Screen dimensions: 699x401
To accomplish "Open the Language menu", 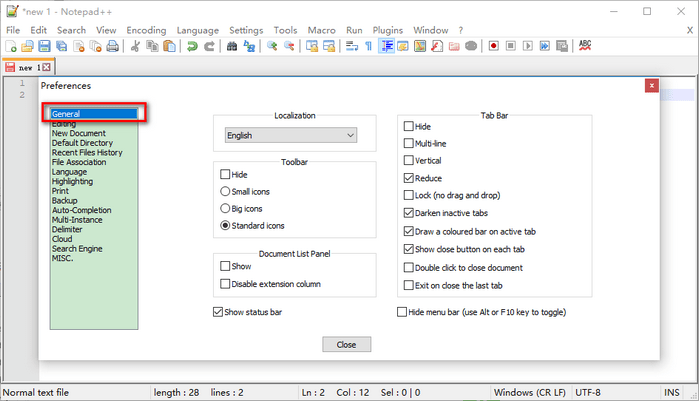I will click(197, 30).
